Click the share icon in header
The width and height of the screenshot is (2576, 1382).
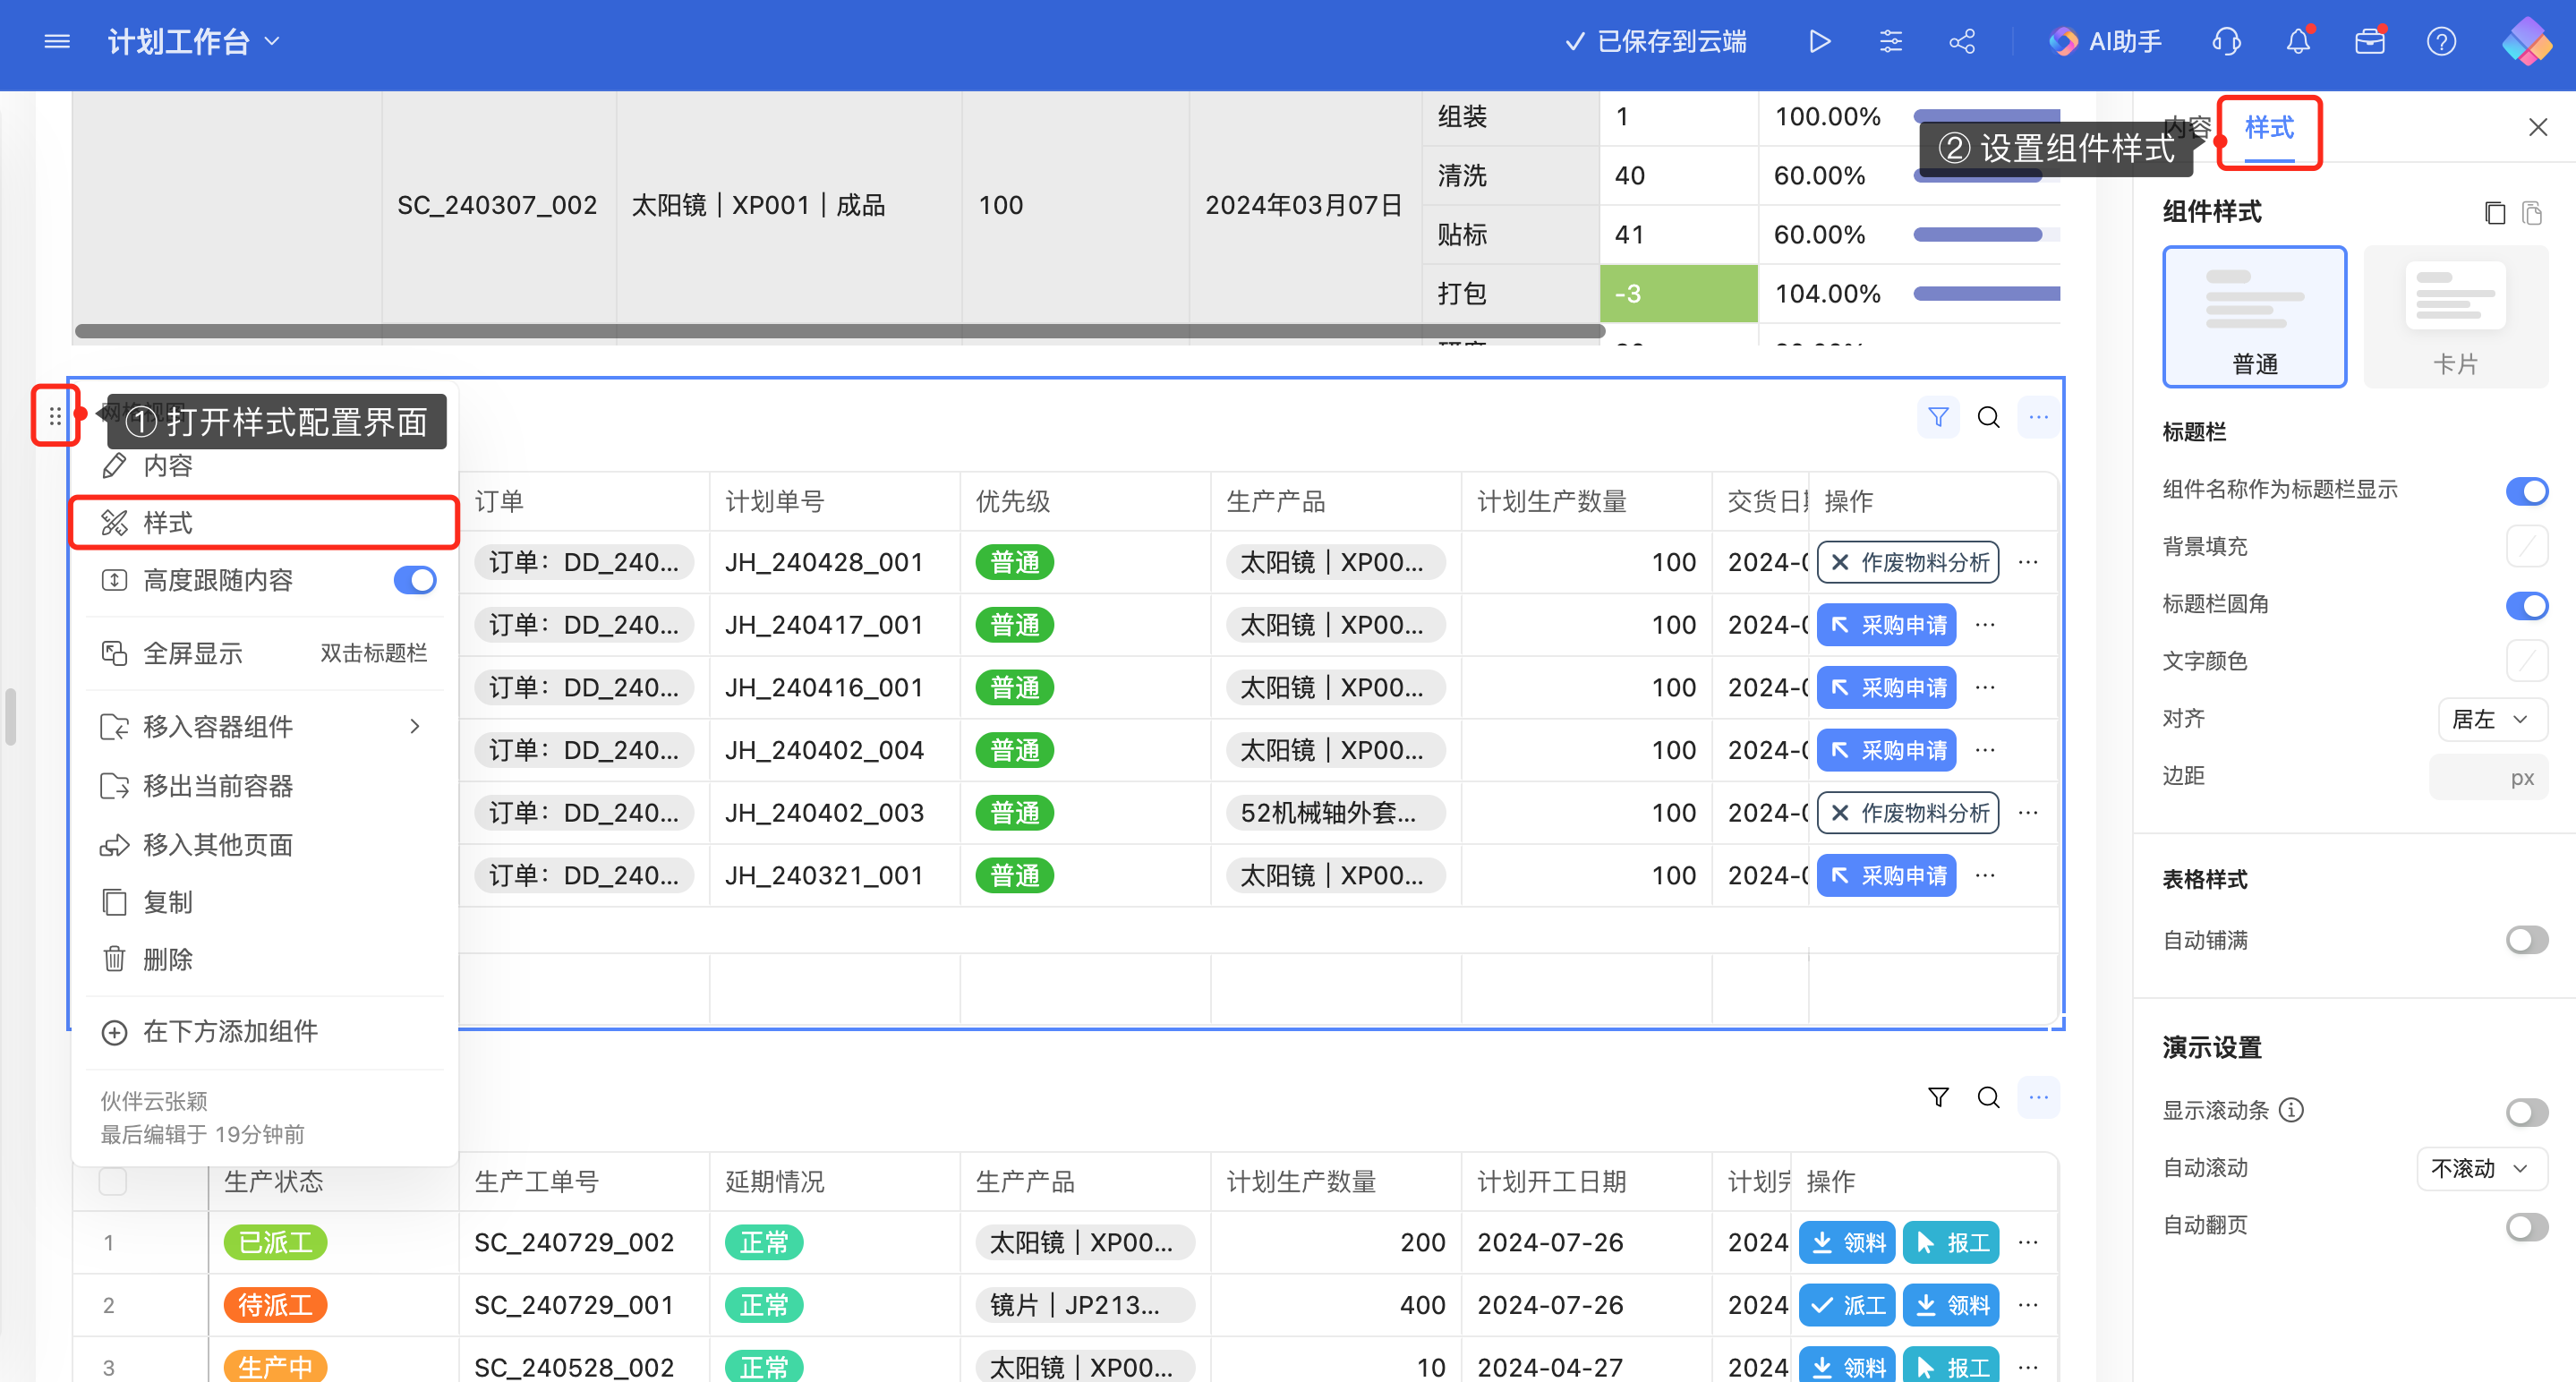(1962, 41)
